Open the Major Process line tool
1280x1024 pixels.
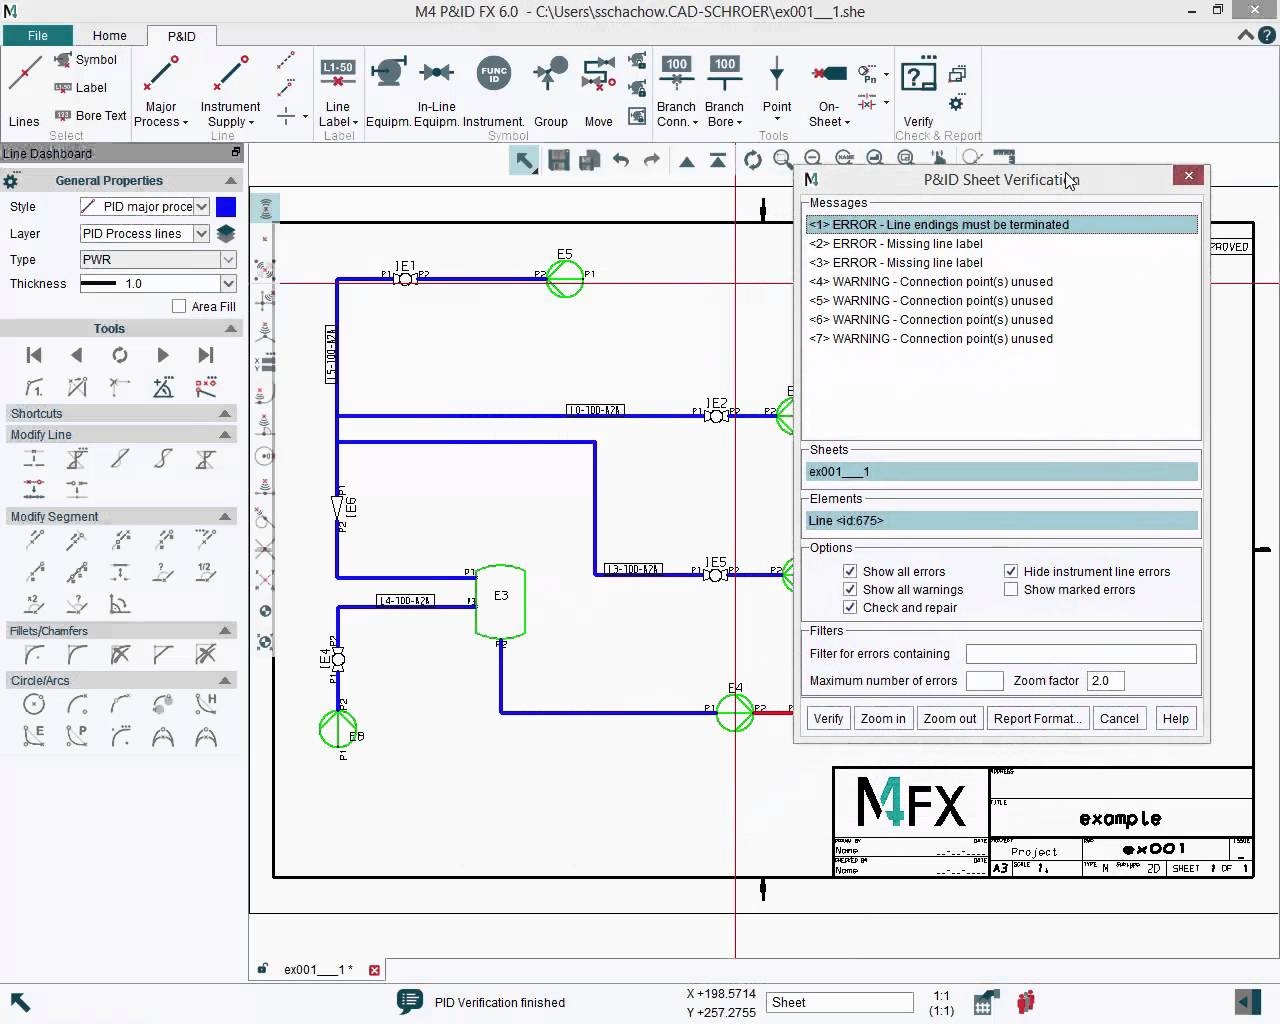pos(161,92)
